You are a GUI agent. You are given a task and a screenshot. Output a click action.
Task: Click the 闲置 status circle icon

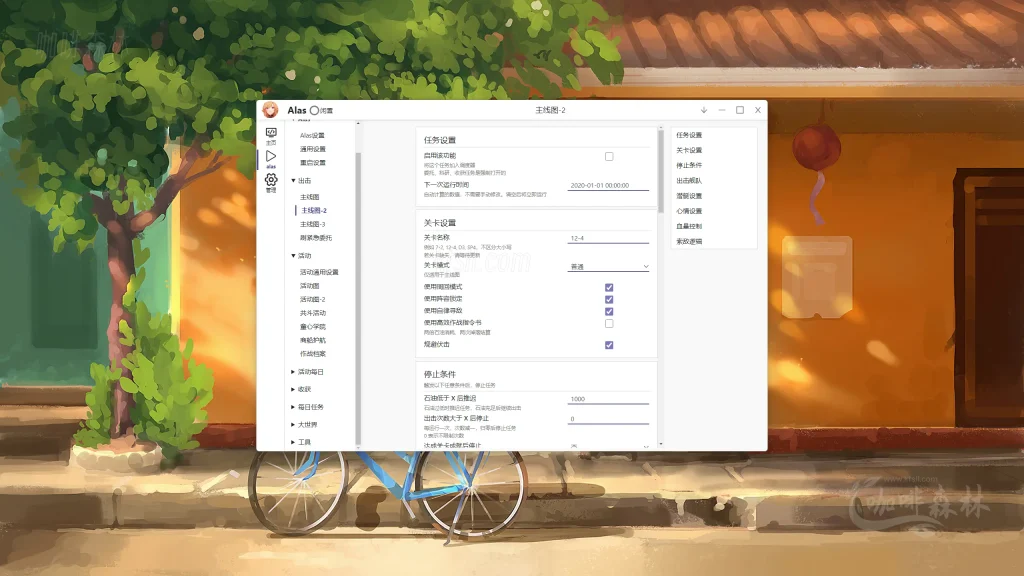click(313, 110)
